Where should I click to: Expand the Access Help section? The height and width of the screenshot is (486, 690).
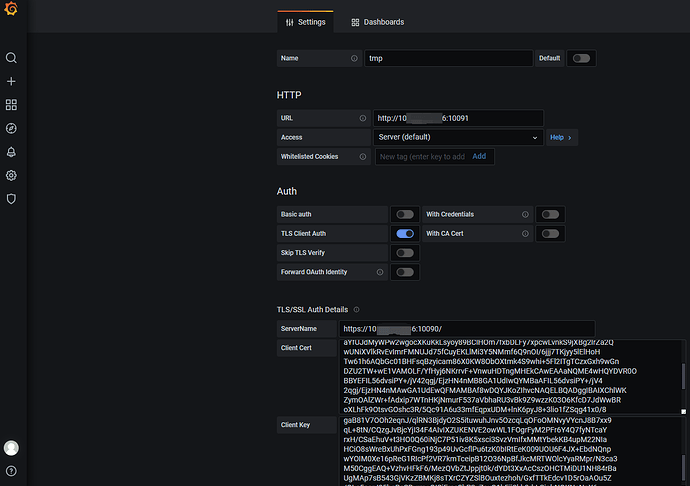pyautogui.click(x=561, y=137)
